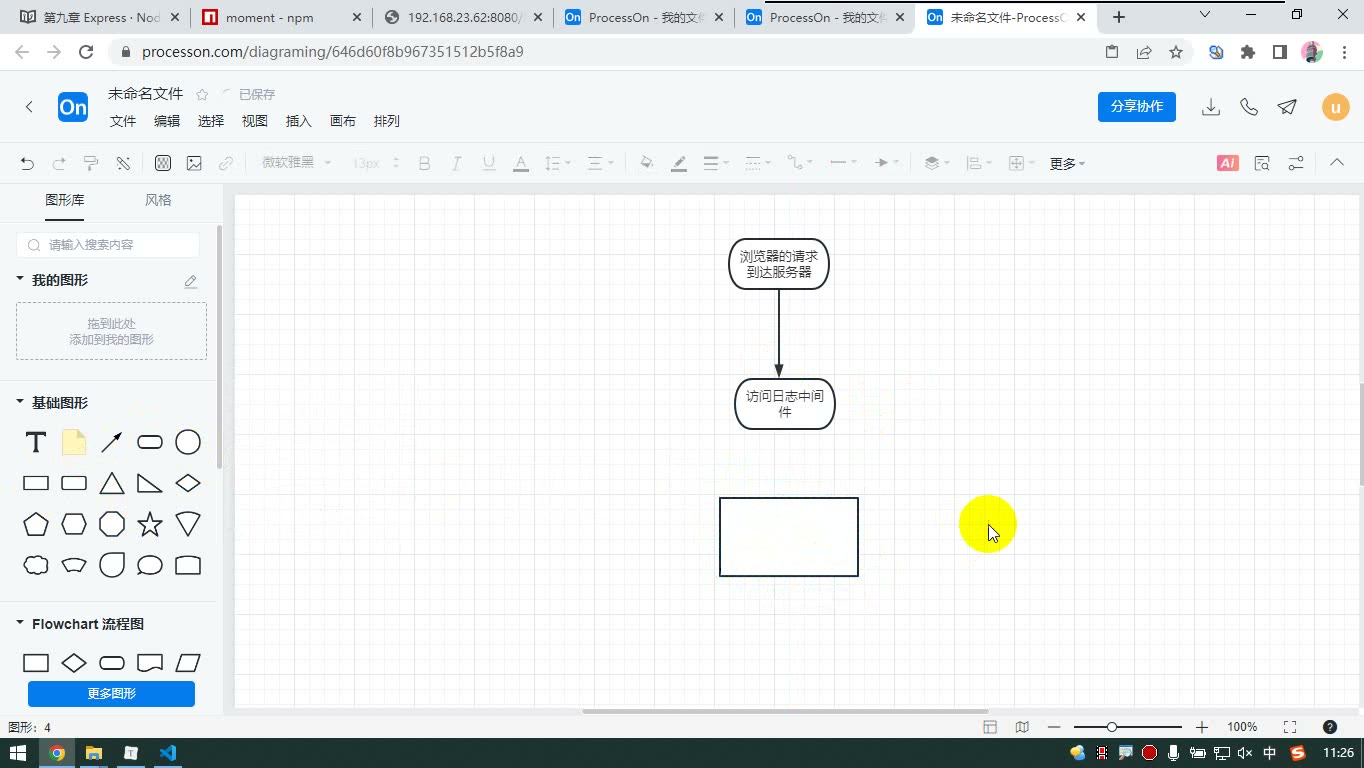1364x768 pixels.
Task: Click the phone call icon
Action: (x=1249, y=107)
